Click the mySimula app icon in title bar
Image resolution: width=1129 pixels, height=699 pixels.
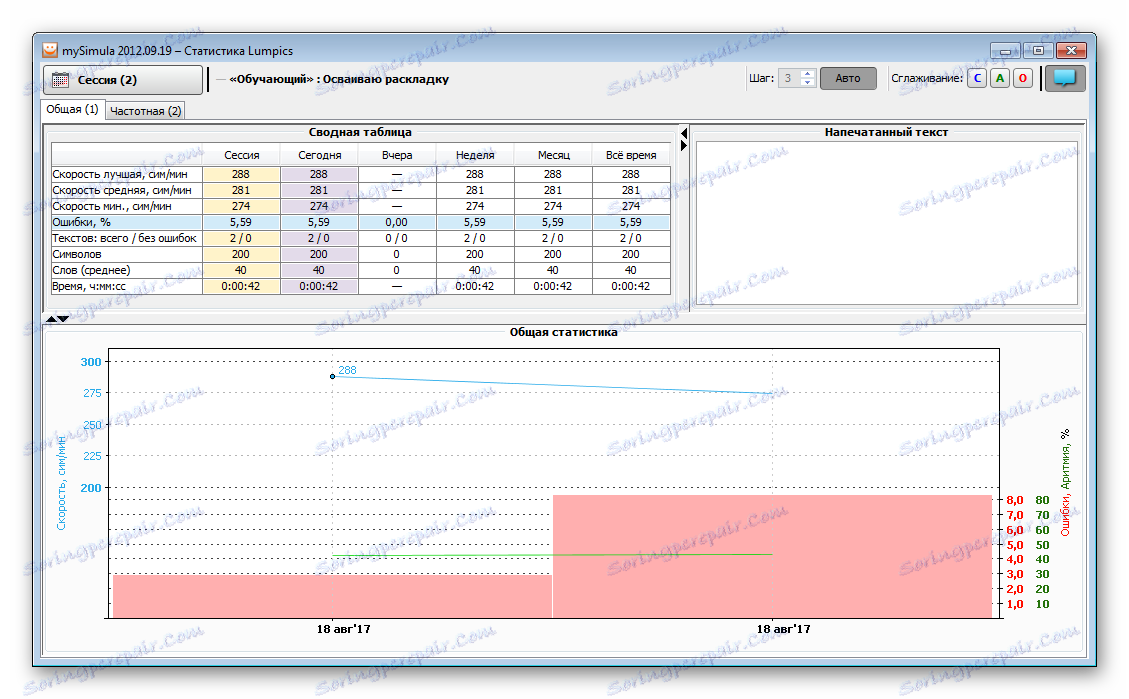click(50, 50)
